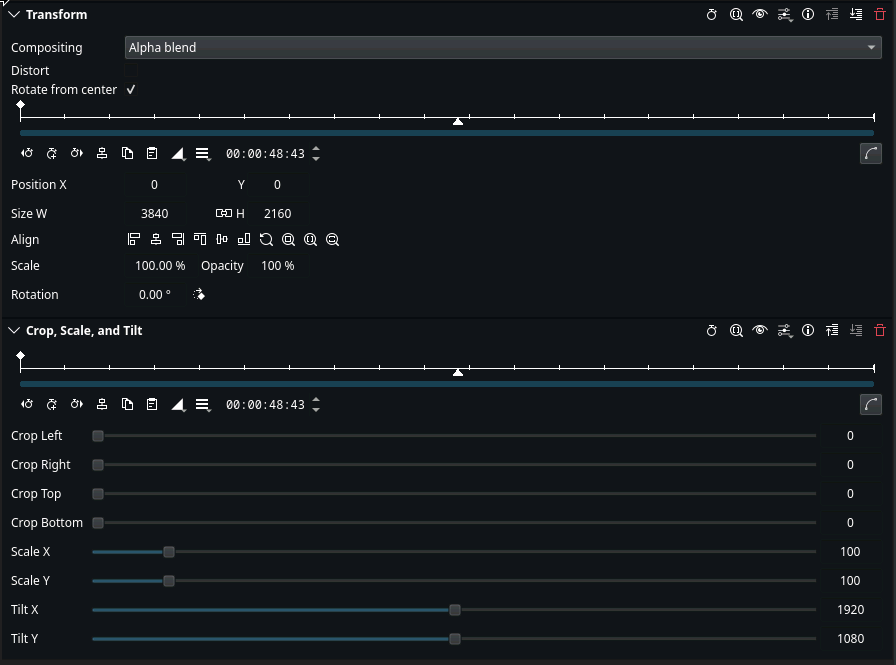Uncheck Rotate from center
The image size is (896, 665).
click(131, 90)
